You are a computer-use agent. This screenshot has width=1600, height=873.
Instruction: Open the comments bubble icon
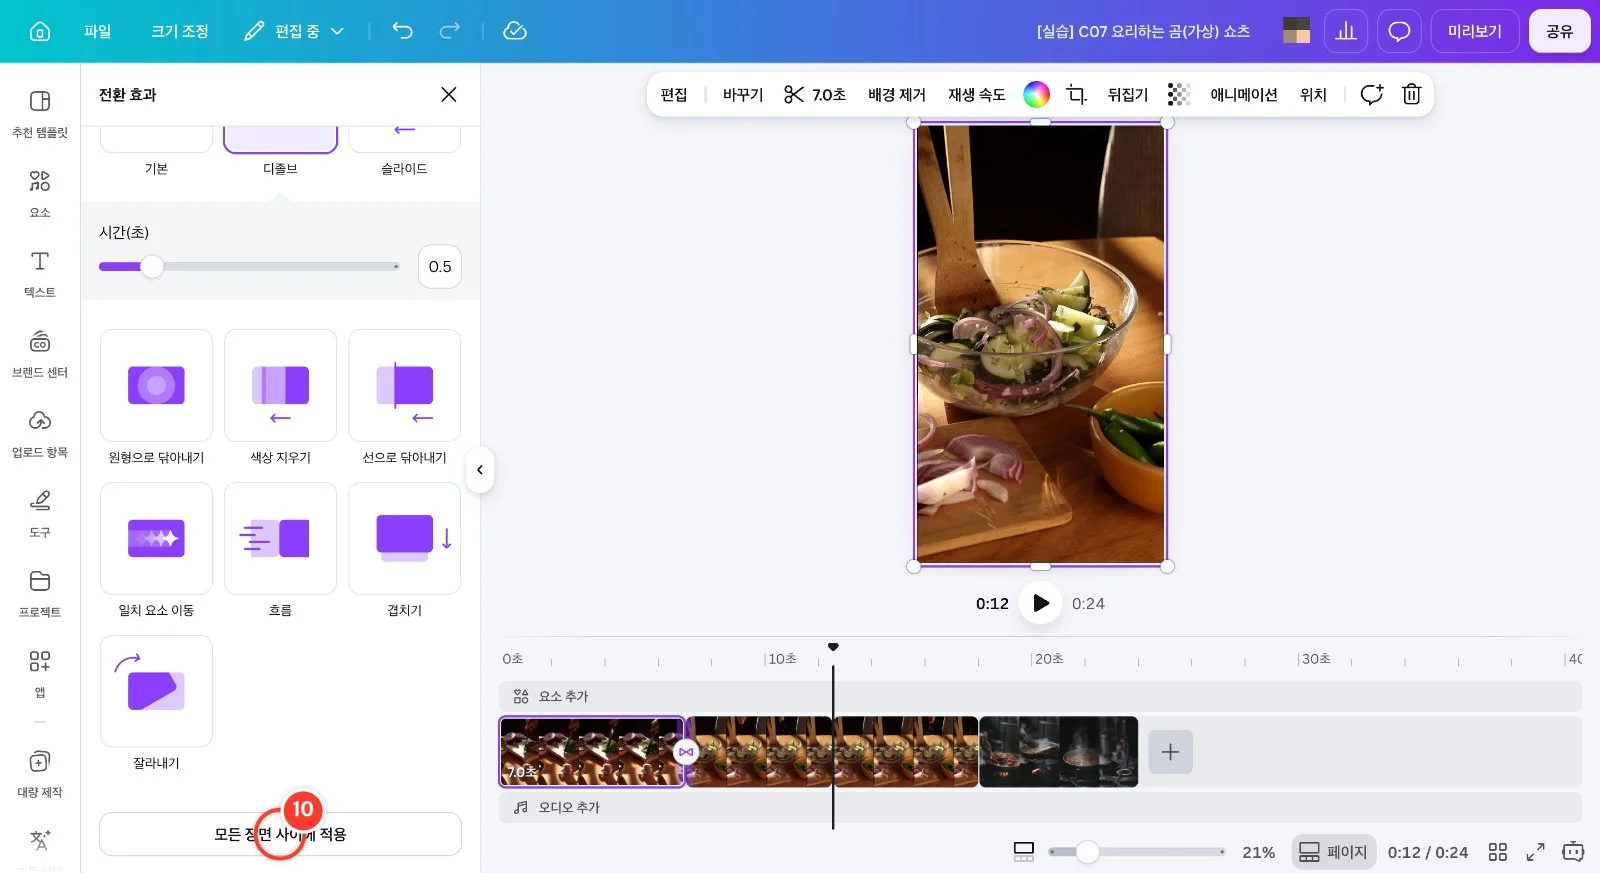(x=1399, y=31)
